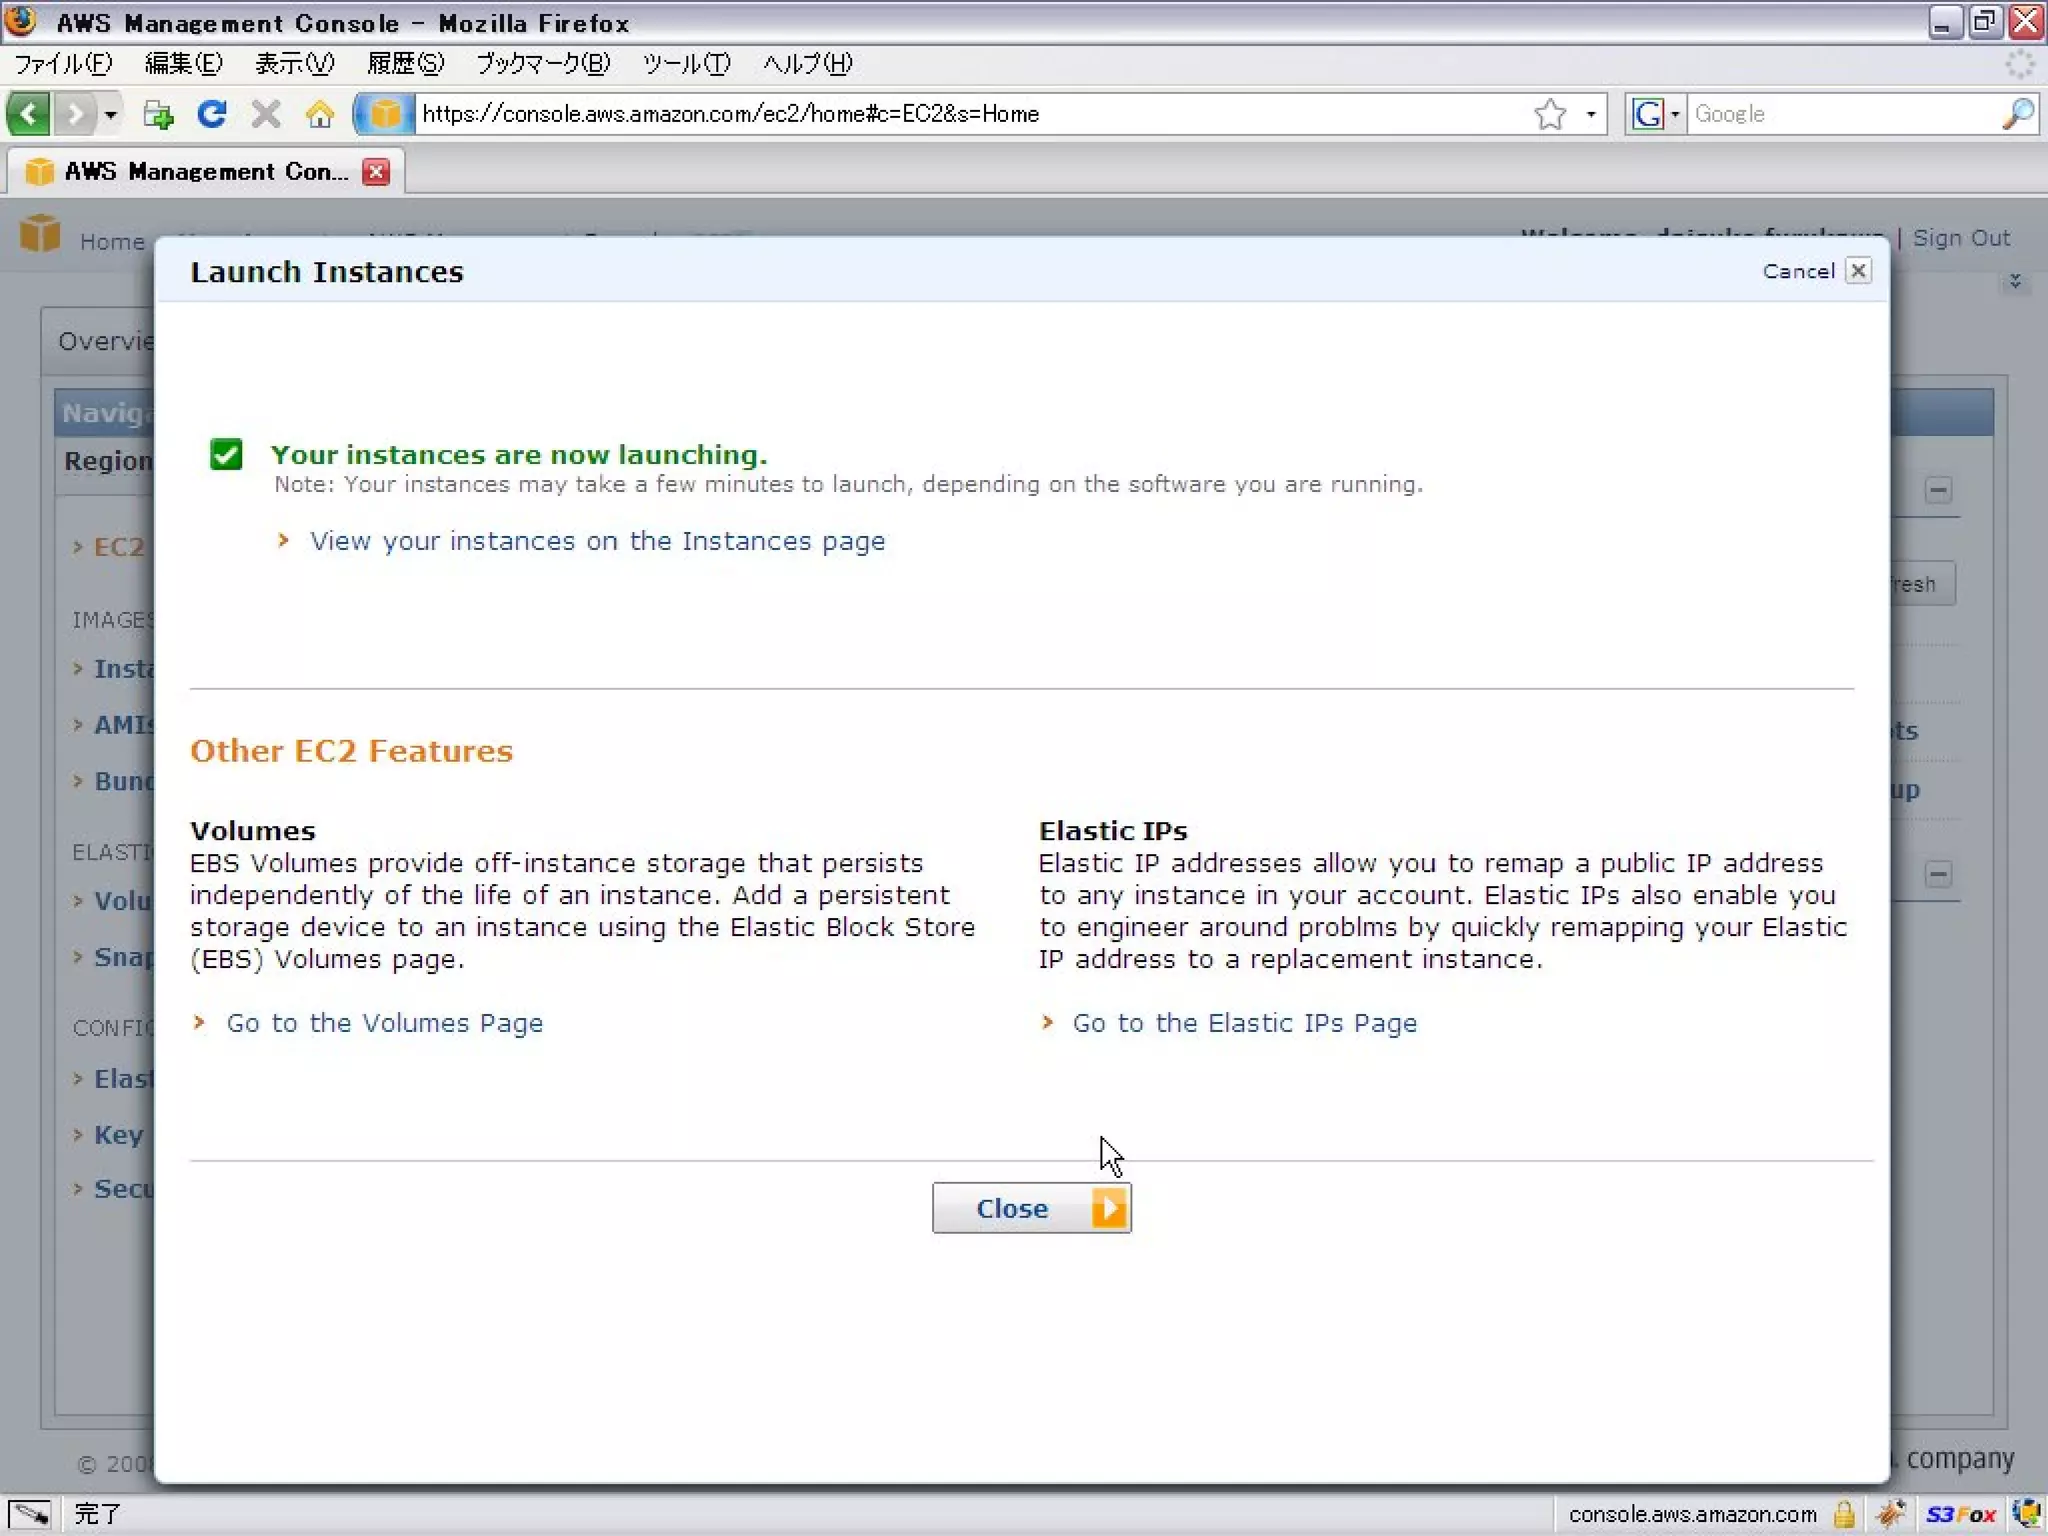The width and height of the screenshot is (2048, 1536).
Task: Click the Firefox forward arrow button
Action: [x=74, y=114]
